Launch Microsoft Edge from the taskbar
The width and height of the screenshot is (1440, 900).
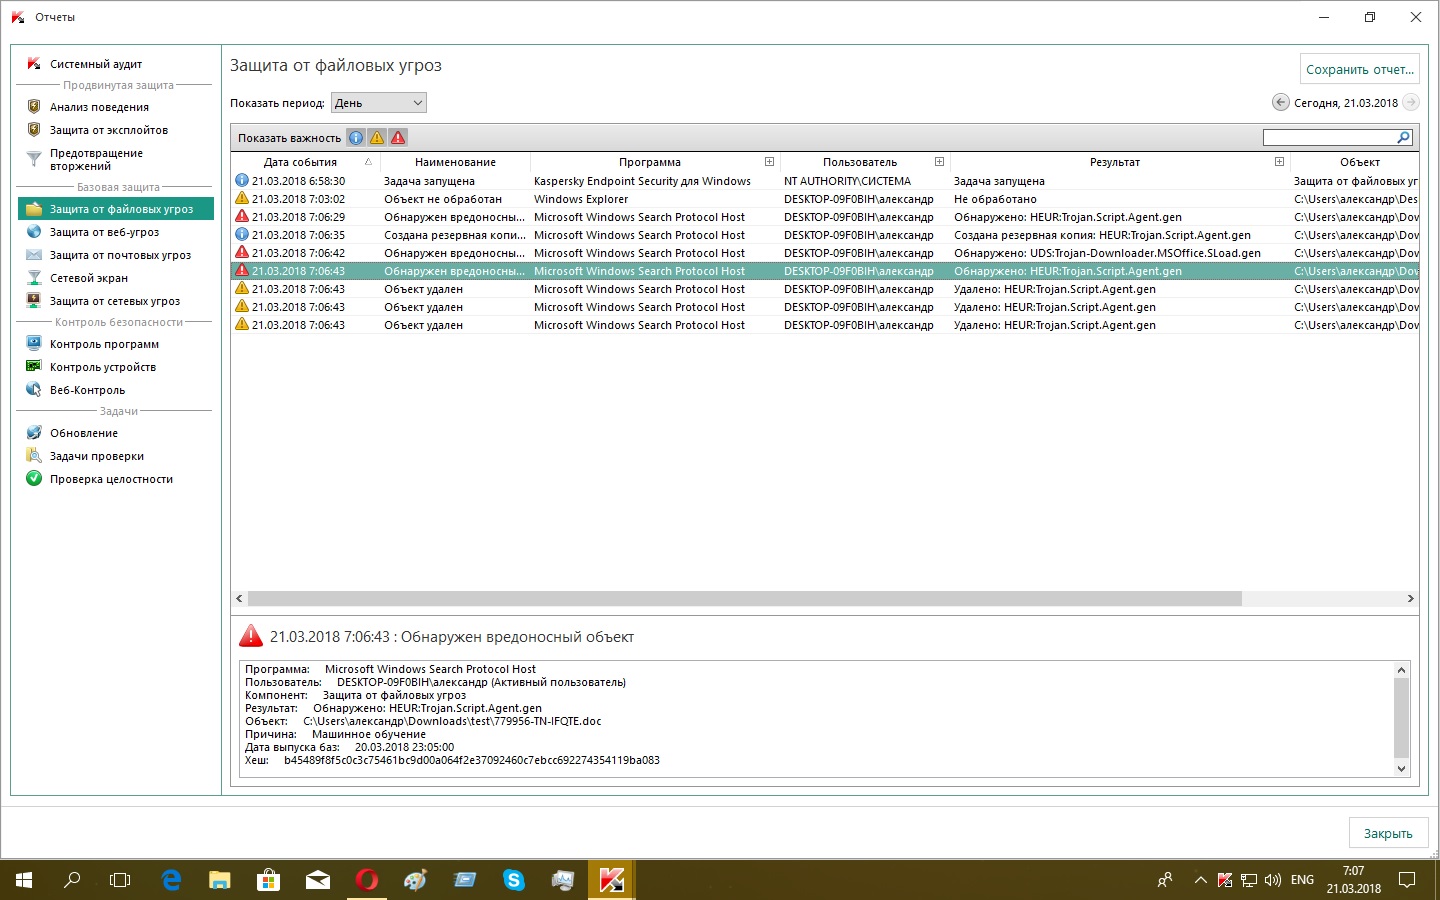(171, 880)
